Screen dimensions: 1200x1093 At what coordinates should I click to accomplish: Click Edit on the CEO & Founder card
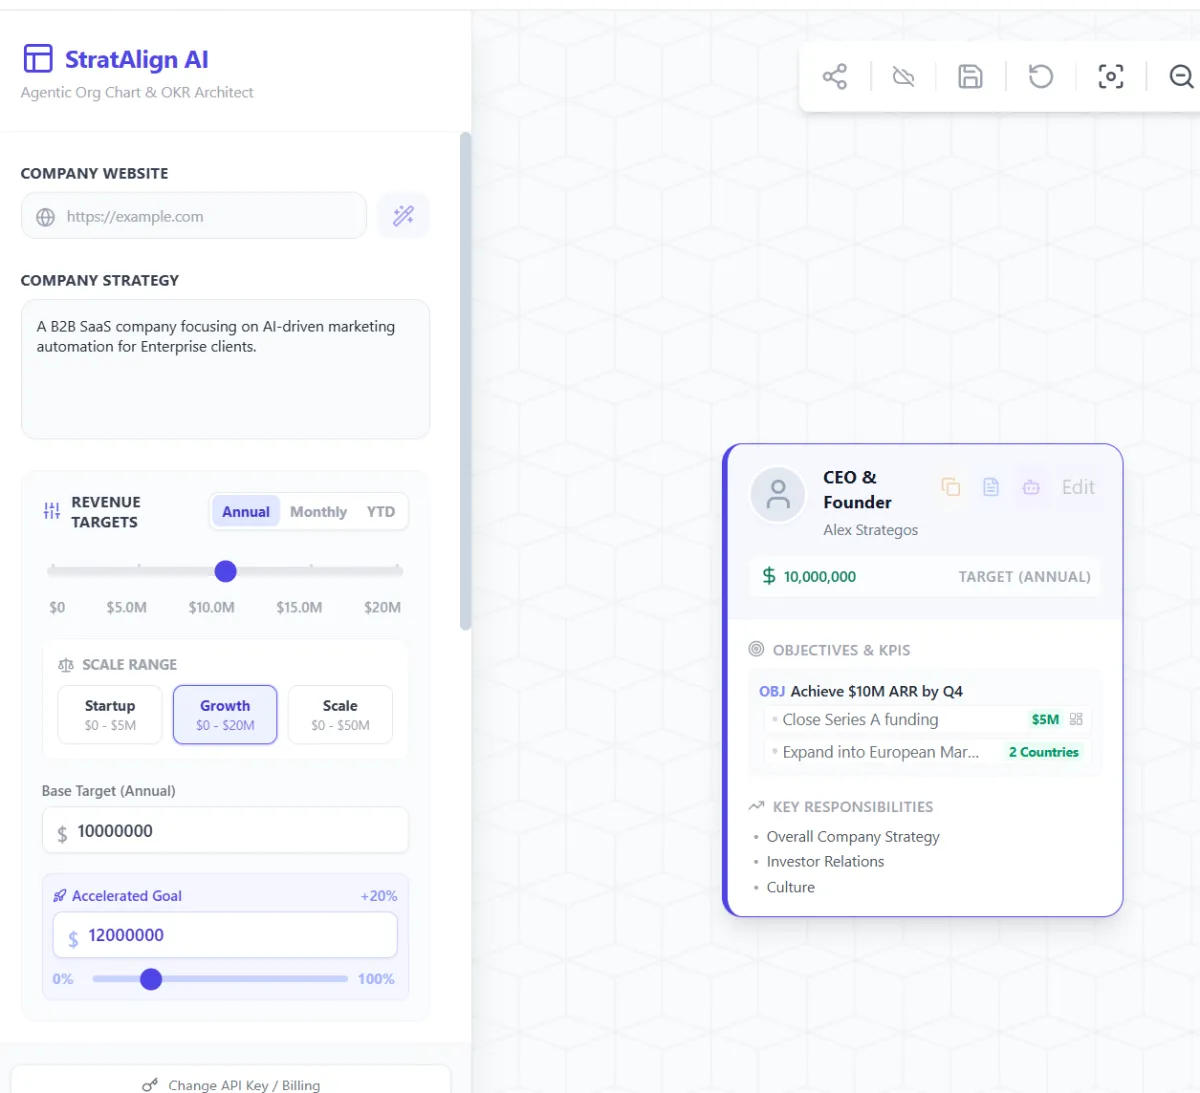click(x=1078, y=487)
